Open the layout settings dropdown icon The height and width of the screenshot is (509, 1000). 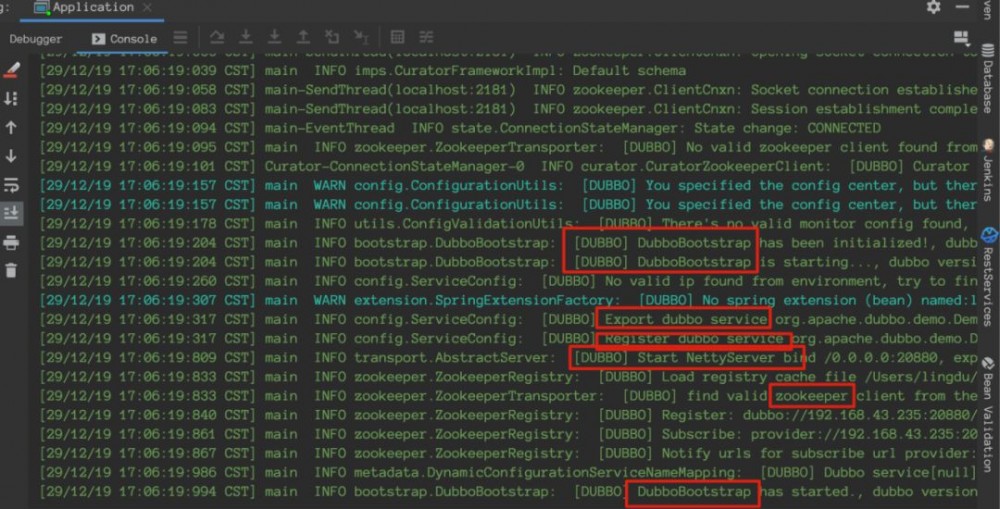[962, 38]
